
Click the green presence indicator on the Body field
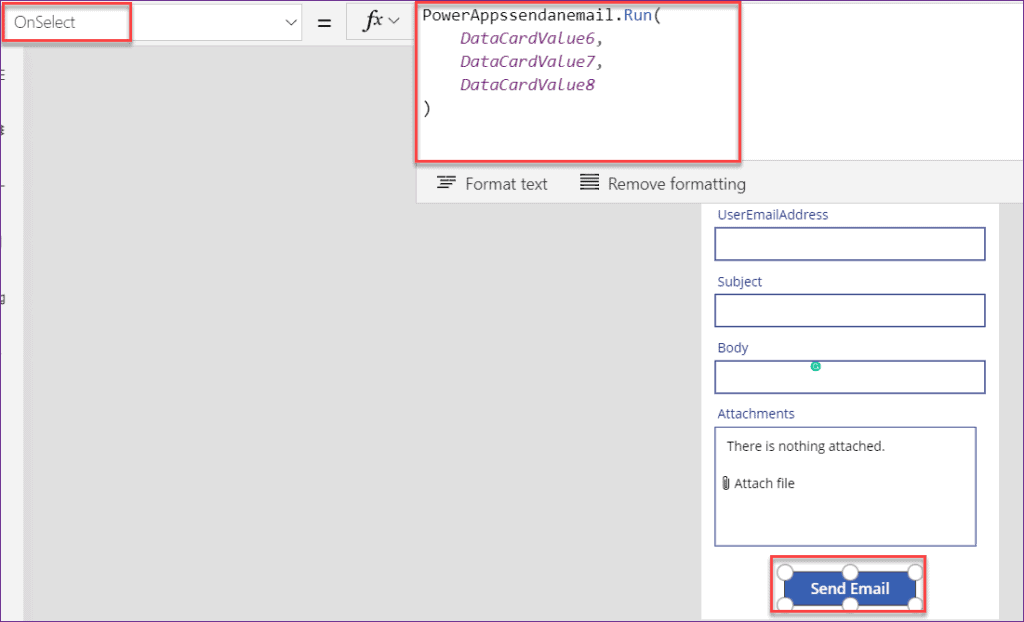point(816,365)
